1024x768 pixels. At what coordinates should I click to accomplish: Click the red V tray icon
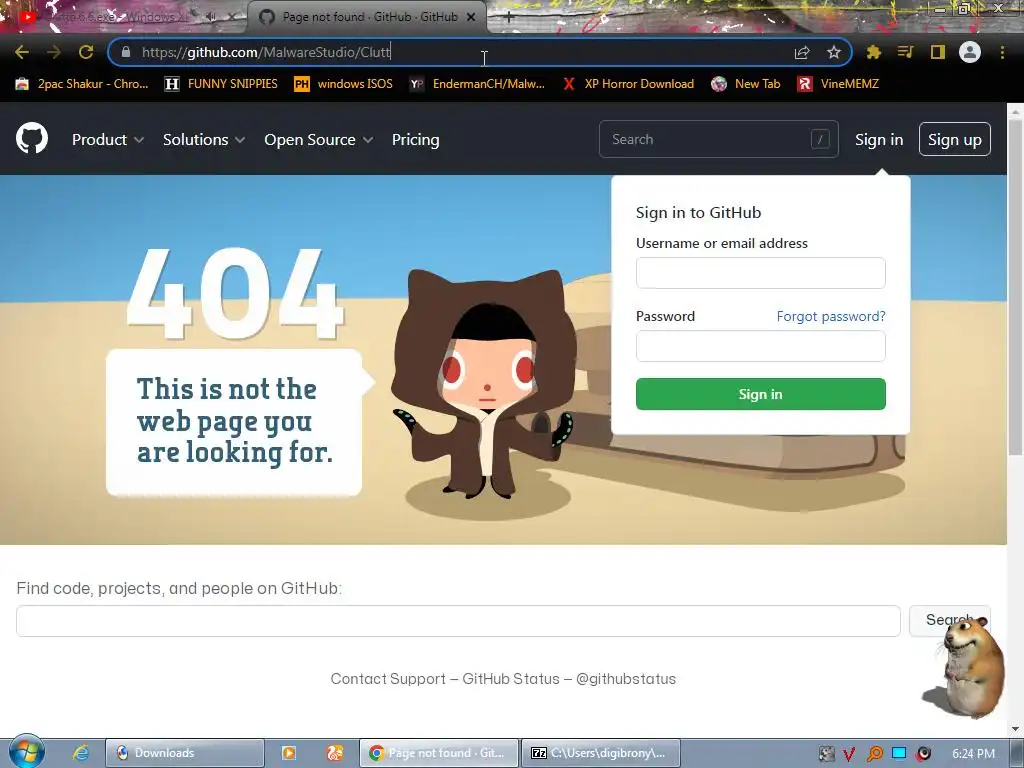pos(849,754)
